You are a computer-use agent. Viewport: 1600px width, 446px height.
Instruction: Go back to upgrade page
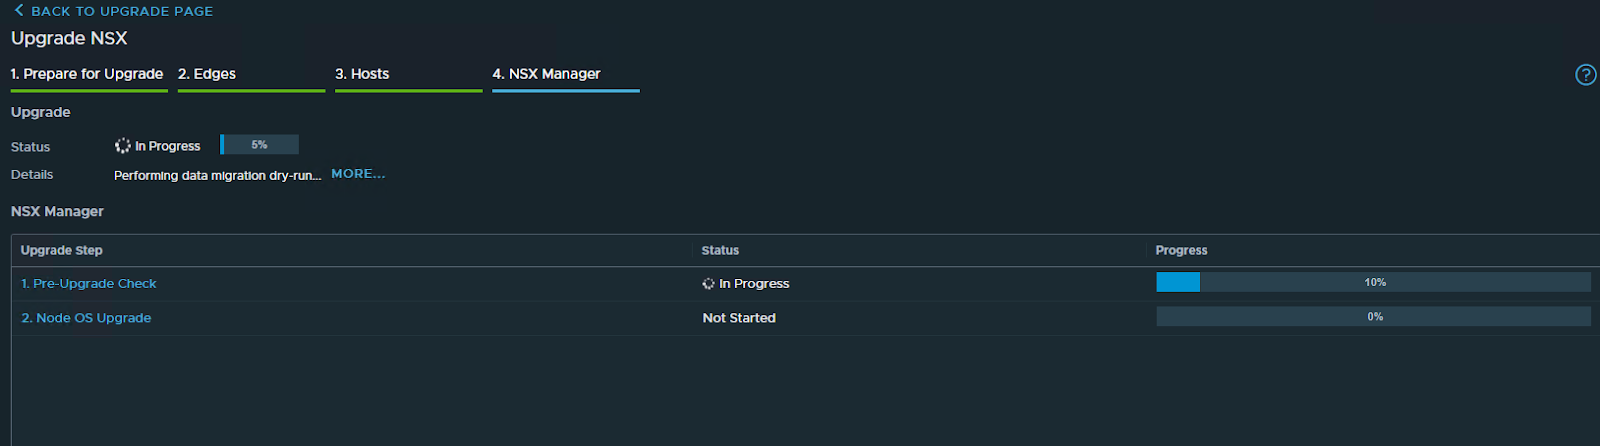pyautogui.click(x=113, y=11)
